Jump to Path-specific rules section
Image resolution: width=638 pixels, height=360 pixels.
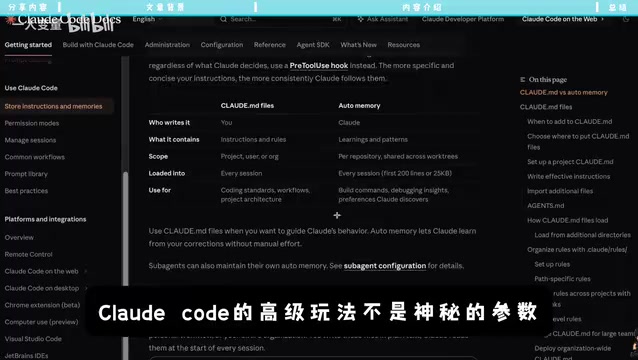point(562,279)
